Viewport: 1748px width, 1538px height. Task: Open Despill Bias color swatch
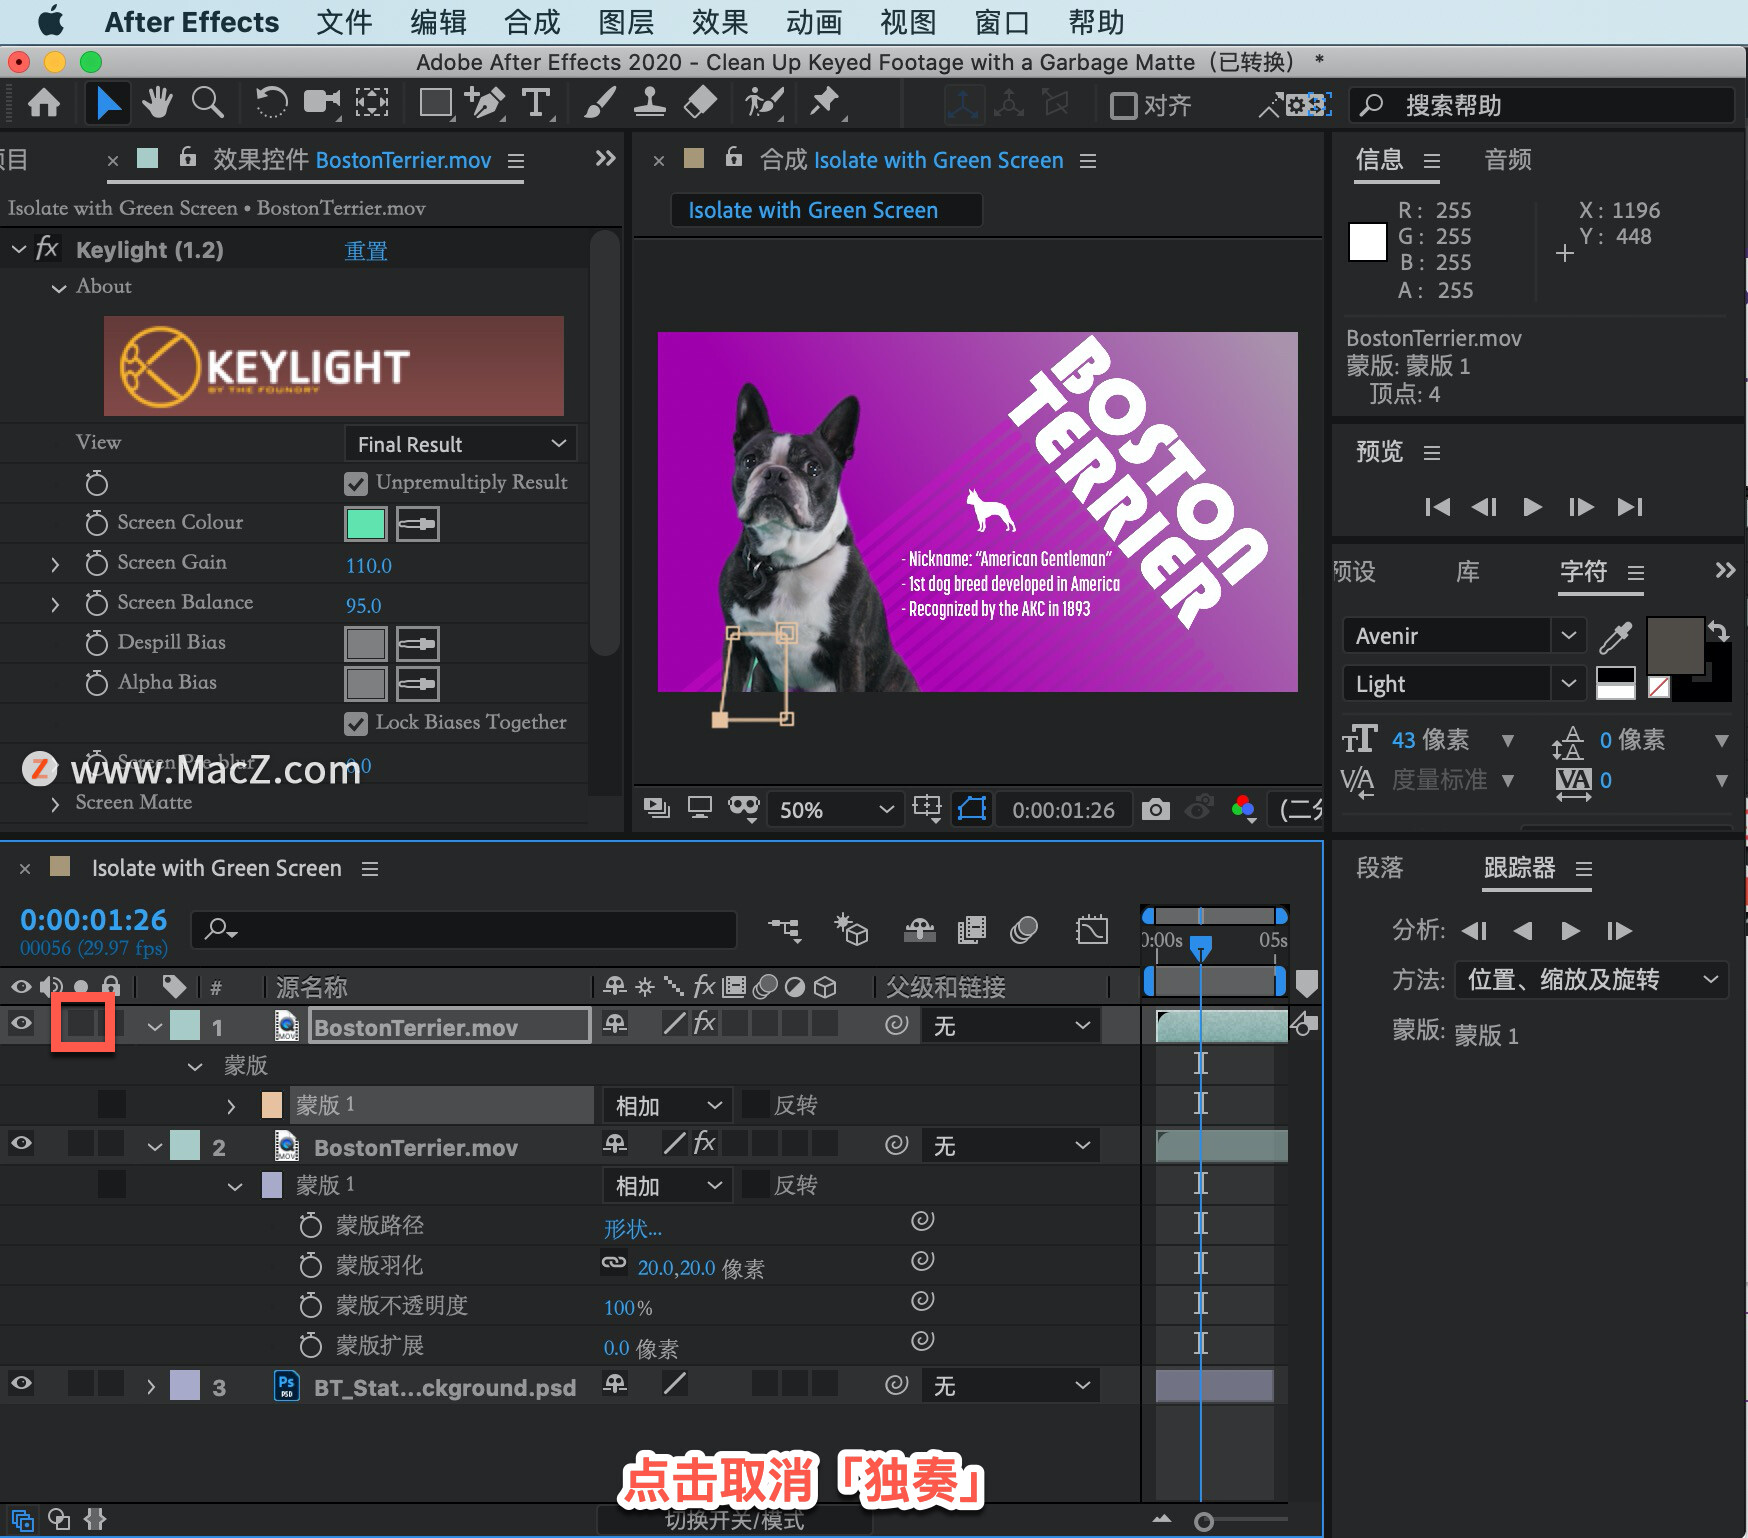366,644
